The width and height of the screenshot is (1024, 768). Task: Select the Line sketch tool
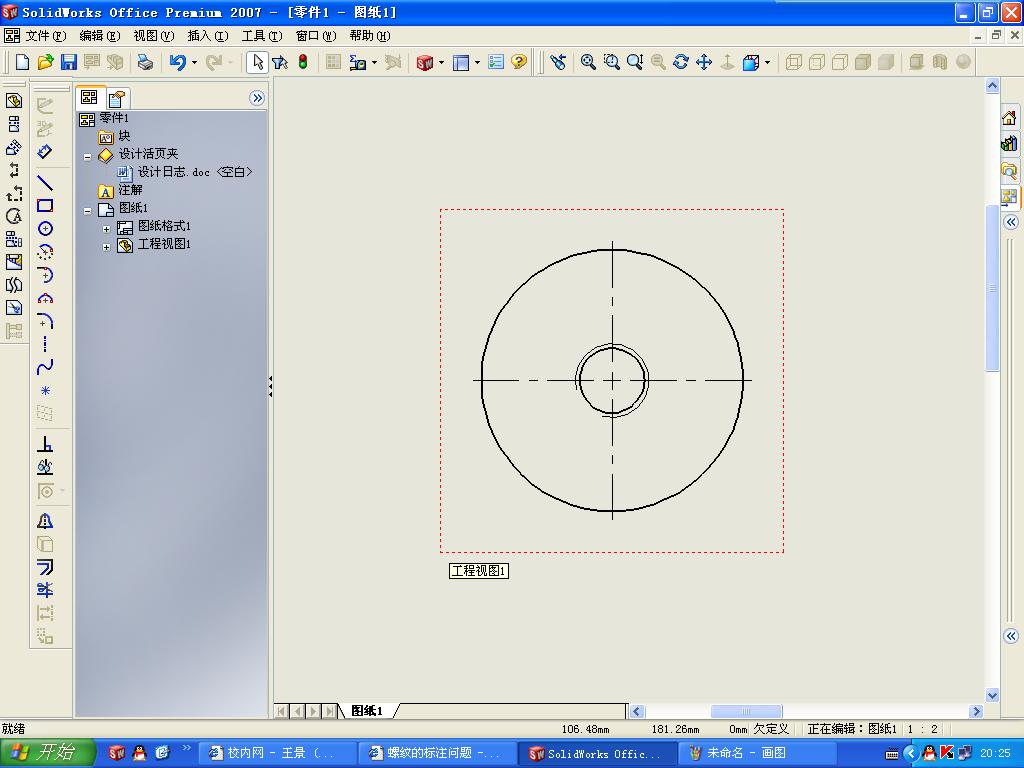pyautogui.click(x=44, y=183)
